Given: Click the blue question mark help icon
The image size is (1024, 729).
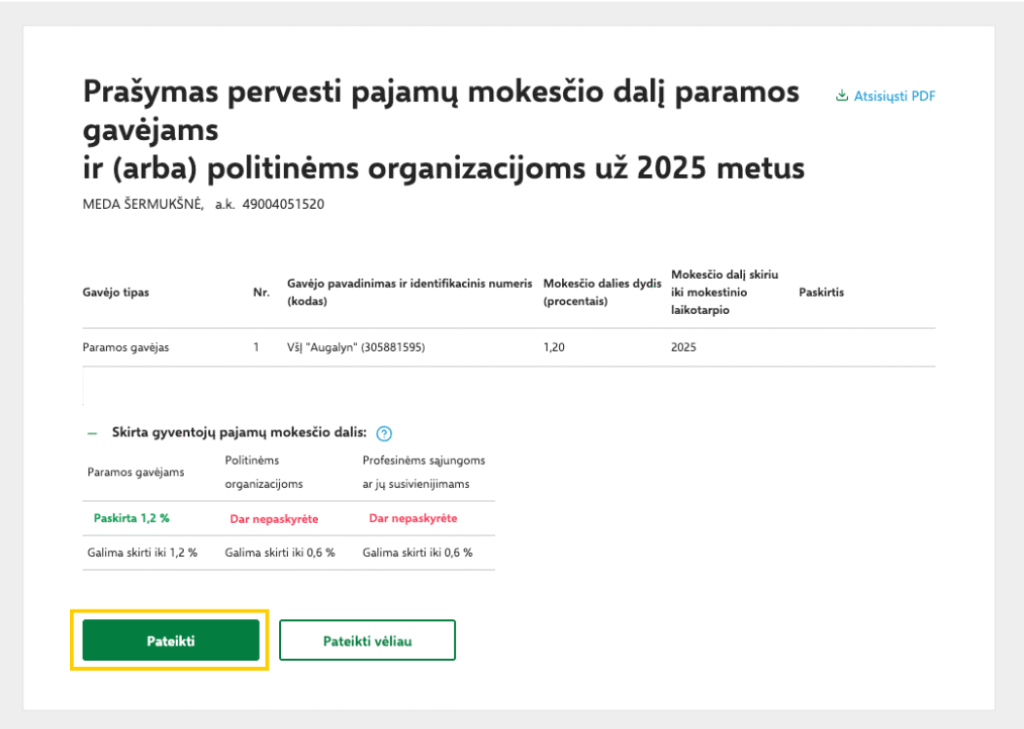Looking at the screenshot, I should click(384, 434).
